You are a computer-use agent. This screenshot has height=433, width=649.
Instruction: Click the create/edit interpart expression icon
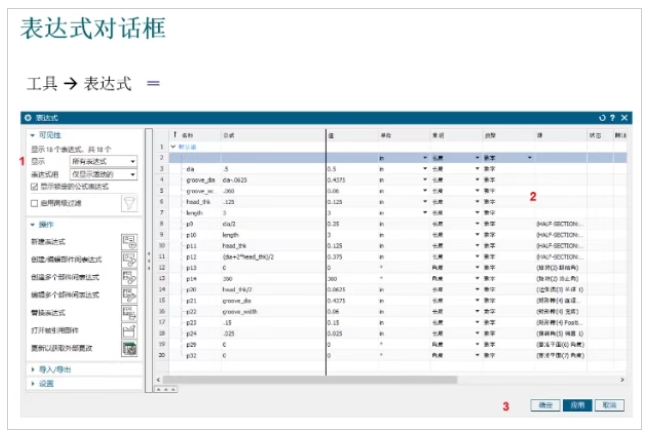pyautogui.click(x=129, y=260)
